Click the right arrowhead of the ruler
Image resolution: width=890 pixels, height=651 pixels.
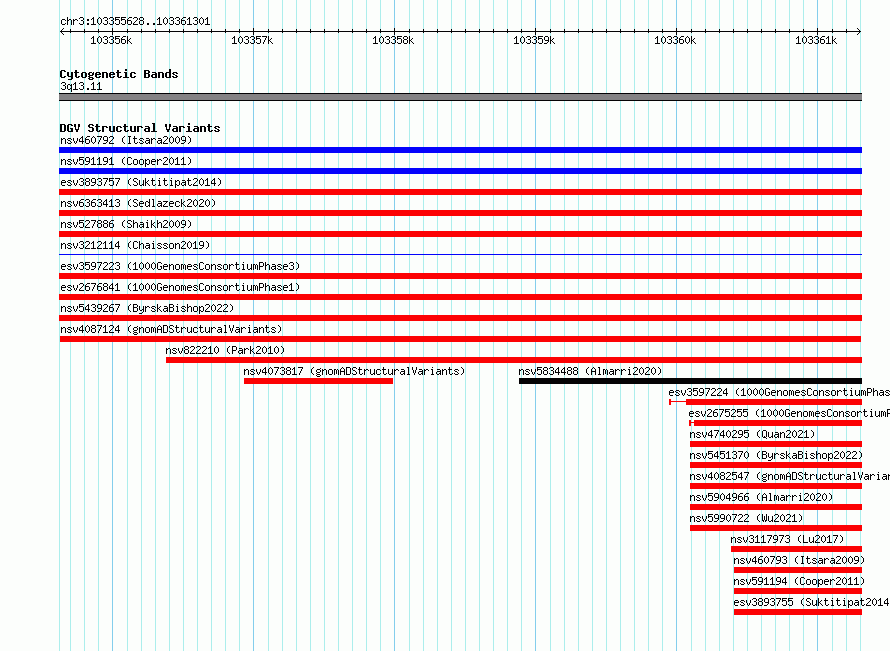pos(859,31)
